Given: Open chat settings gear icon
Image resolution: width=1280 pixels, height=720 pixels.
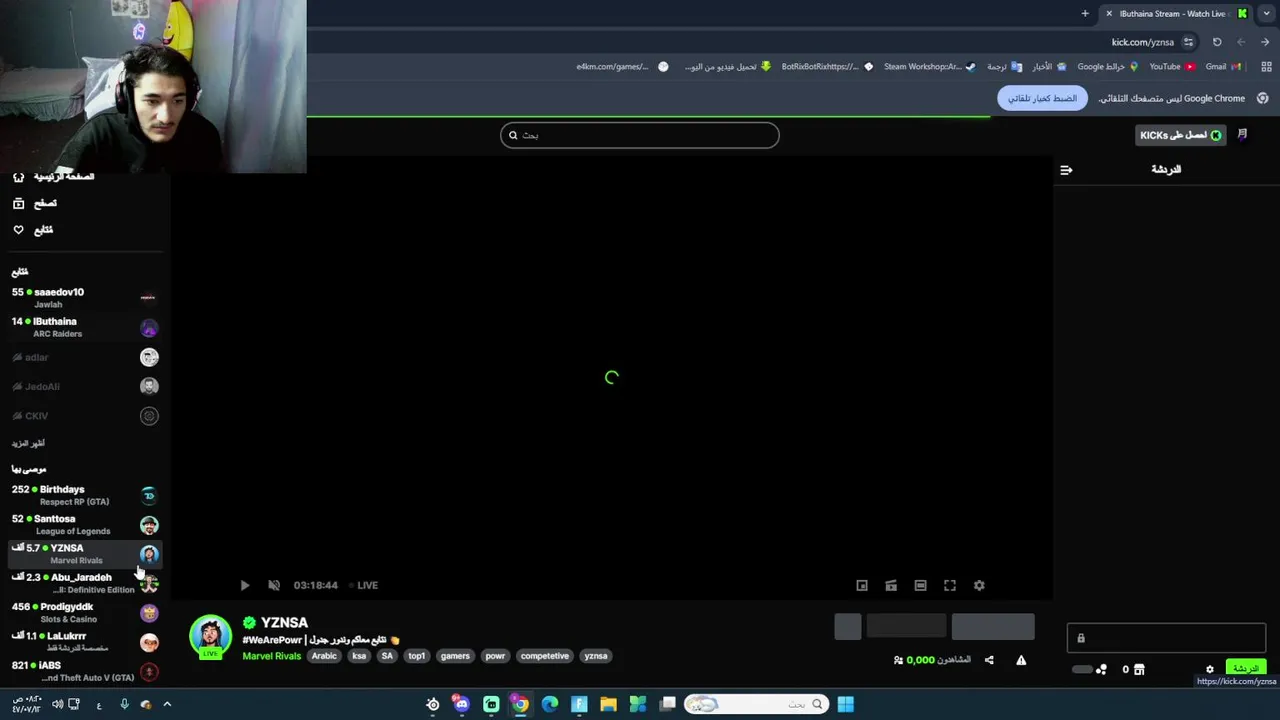Looking at the screenshot, I should [1209, 669].
